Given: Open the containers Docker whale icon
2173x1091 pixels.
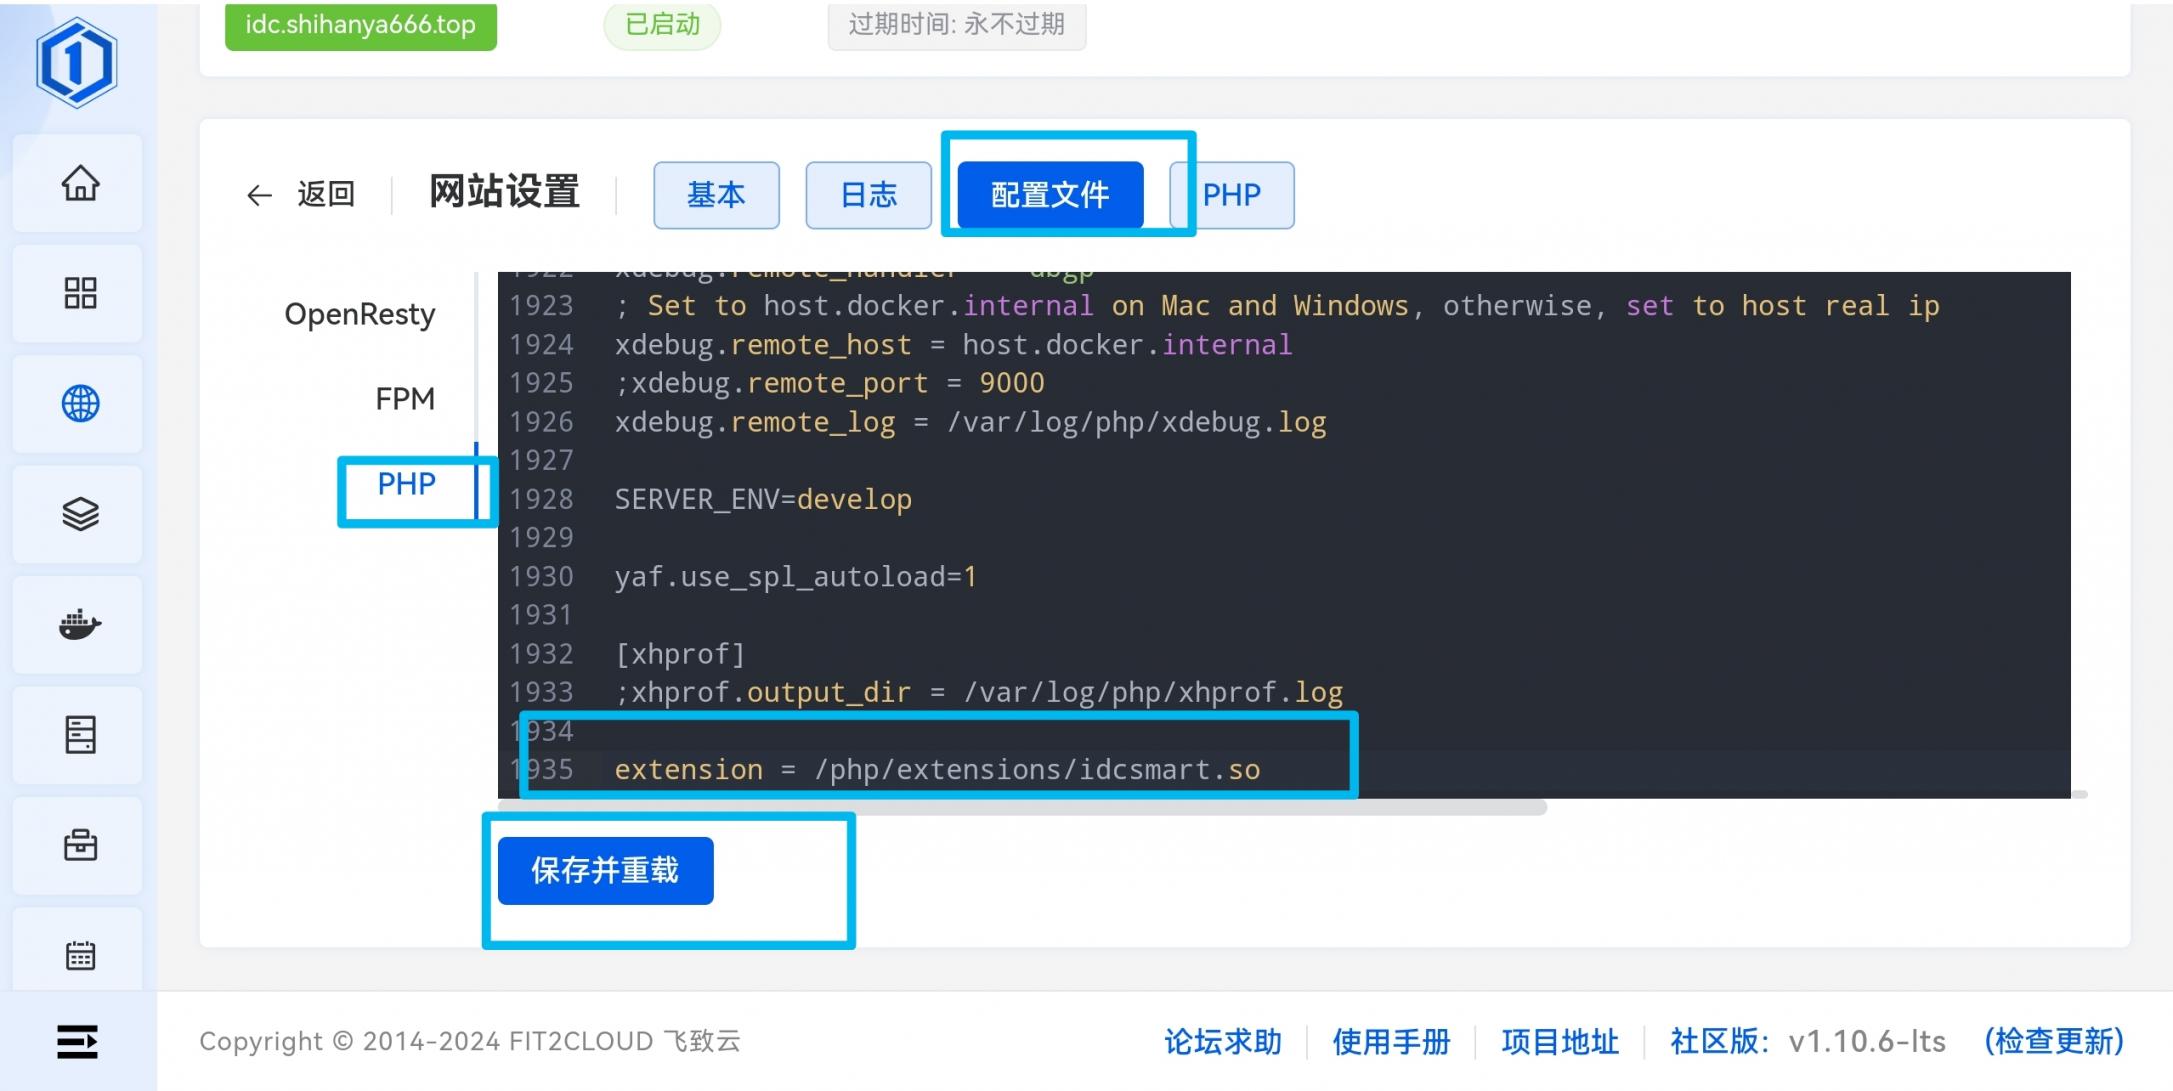Looking at the screenshot, I should point(80,625).
